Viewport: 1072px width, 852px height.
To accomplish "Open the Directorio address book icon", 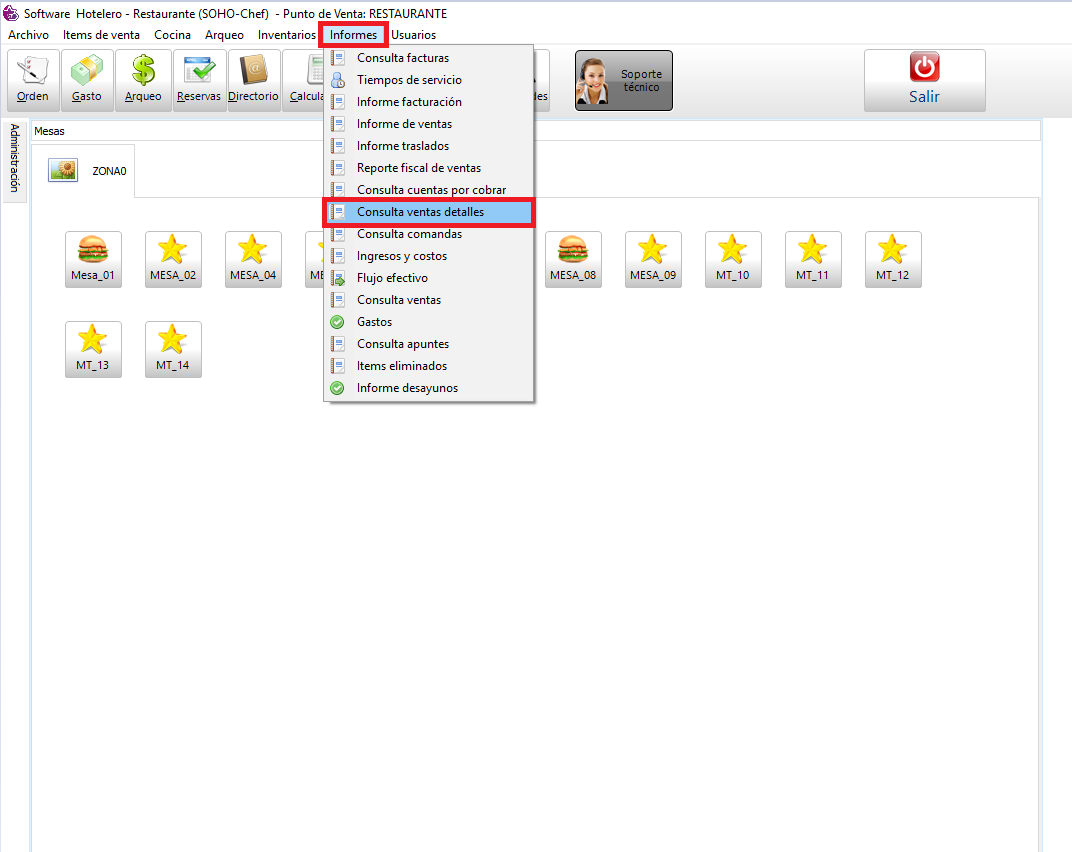I will 253,80.
